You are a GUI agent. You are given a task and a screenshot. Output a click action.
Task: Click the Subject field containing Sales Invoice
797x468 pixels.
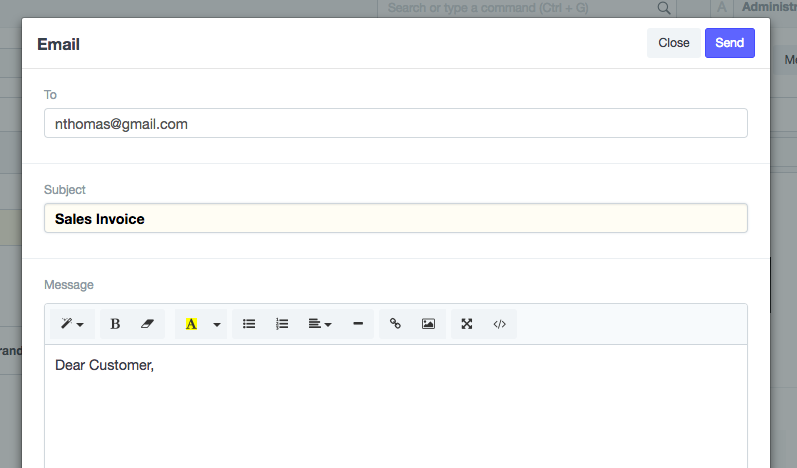tap(395, 219)
